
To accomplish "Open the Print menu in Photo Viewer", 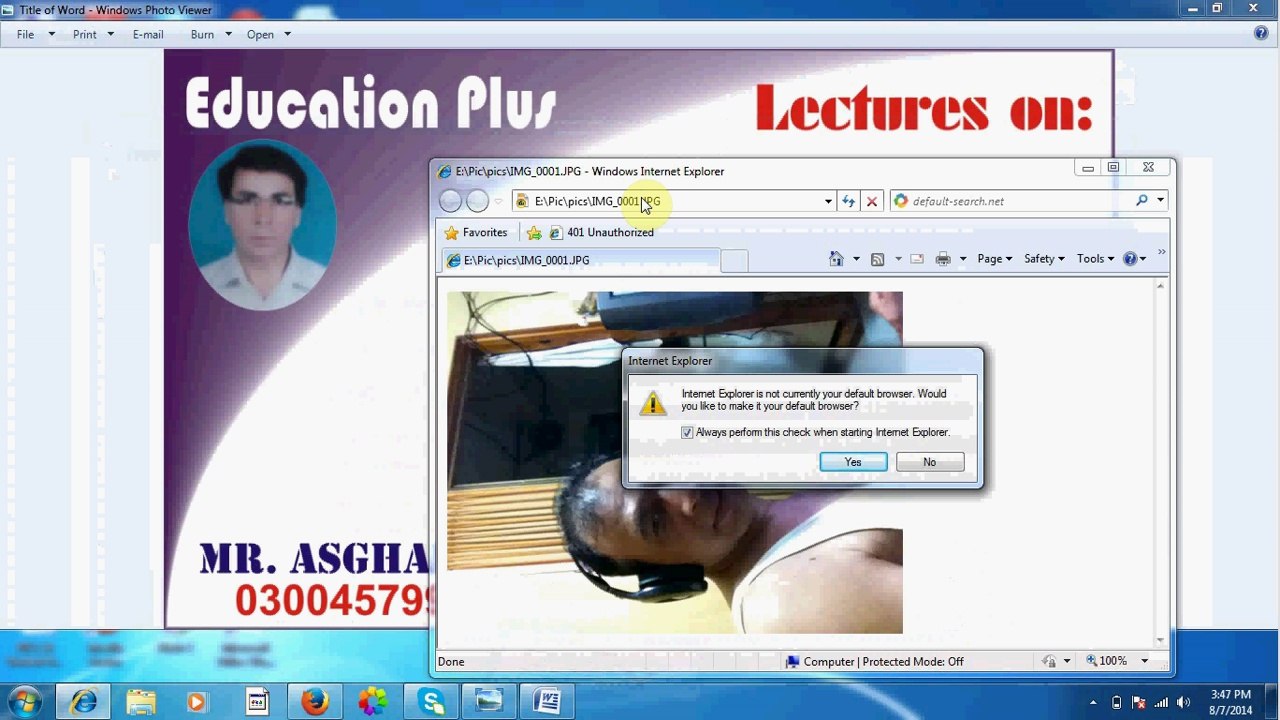I will (x=94, y=34).
